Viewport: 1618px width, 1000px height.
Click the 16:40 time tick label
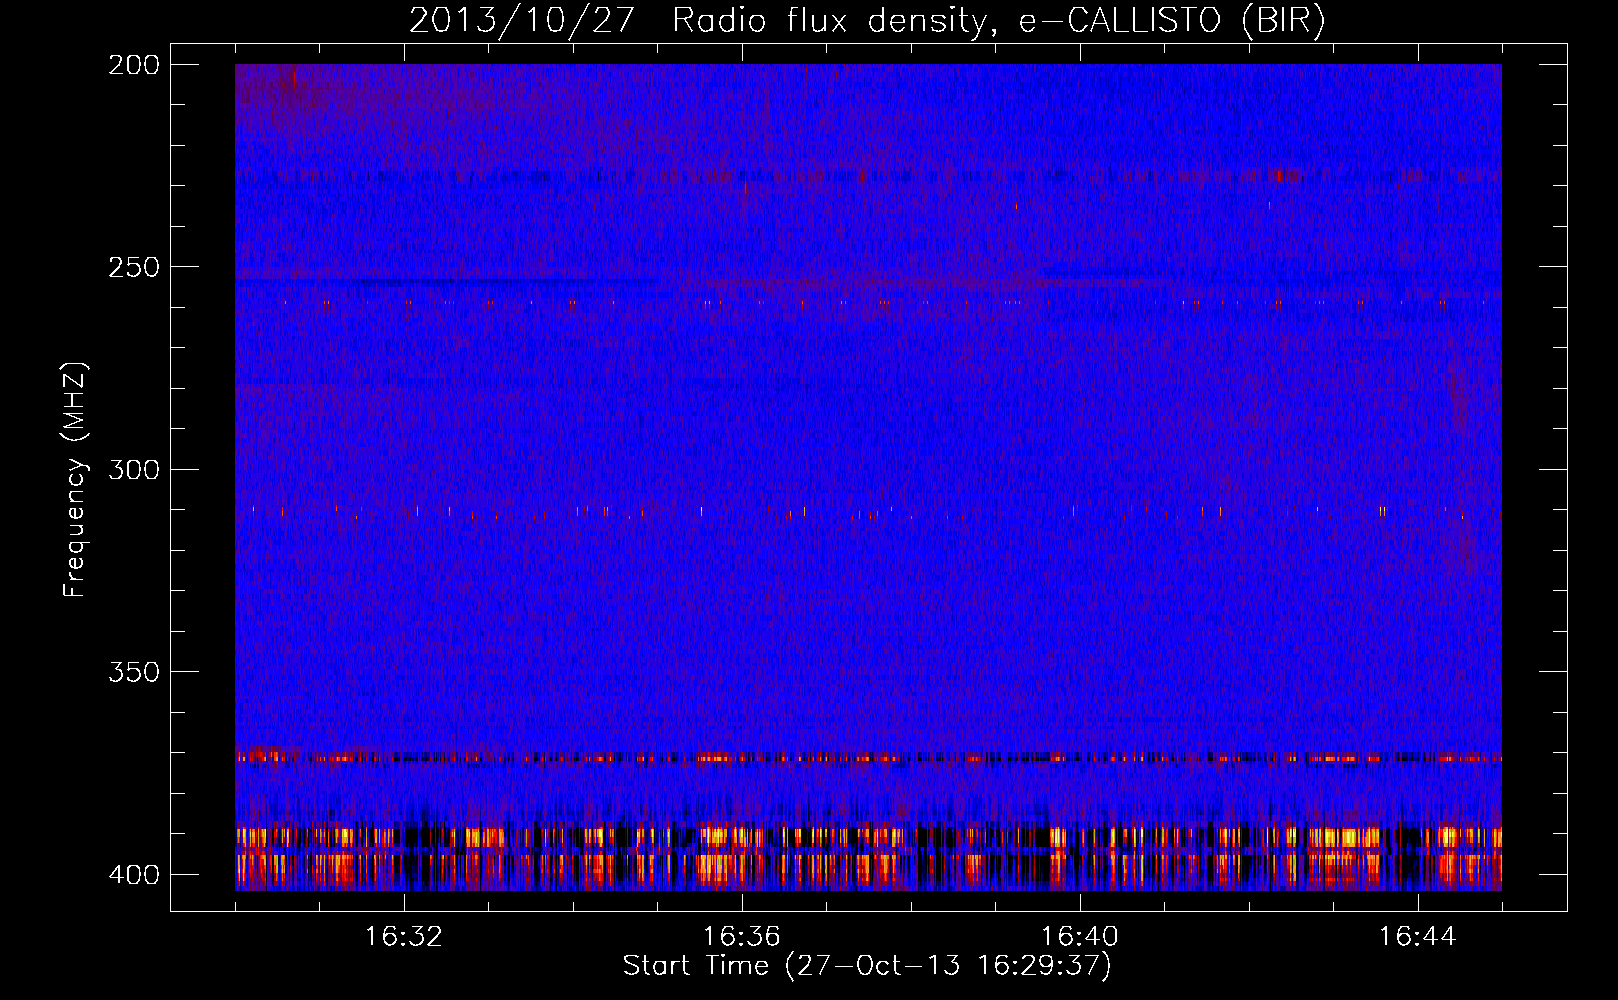point(1080,937)
